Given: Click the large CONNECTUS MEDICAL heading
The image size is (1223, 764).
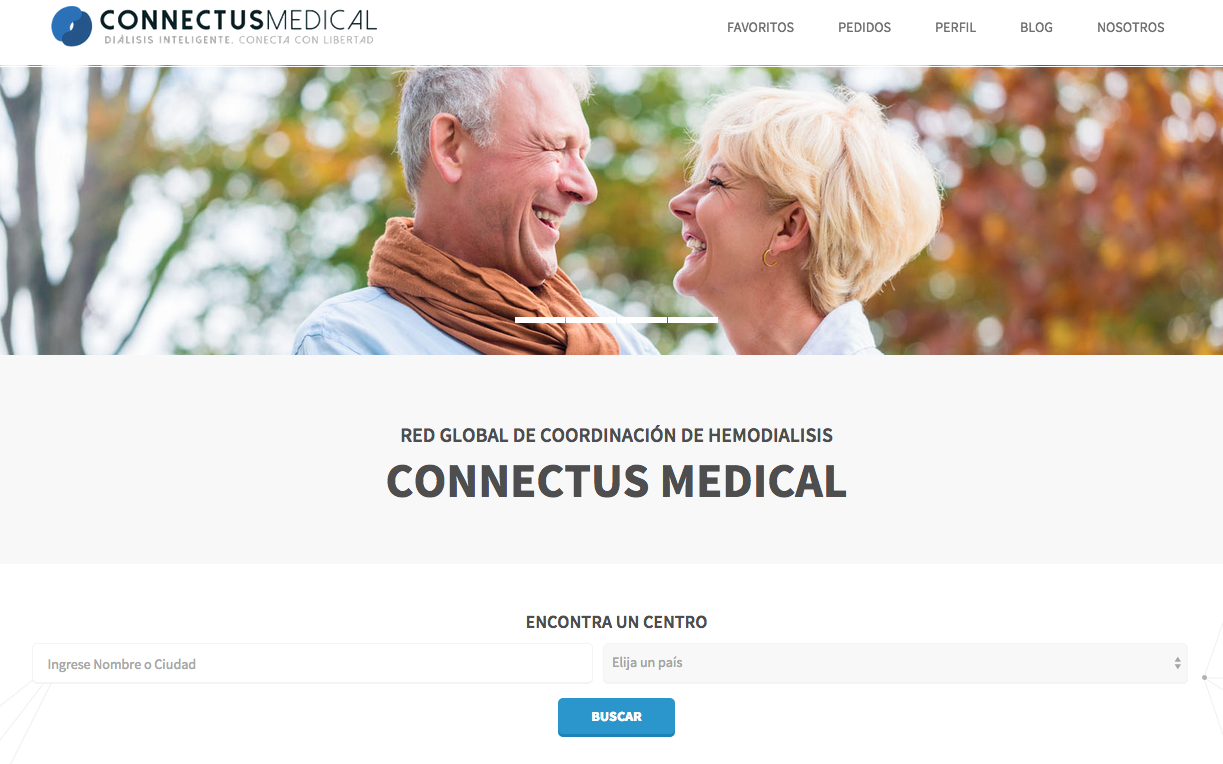Looking at the screenshot, I should (x=616, y=481).
